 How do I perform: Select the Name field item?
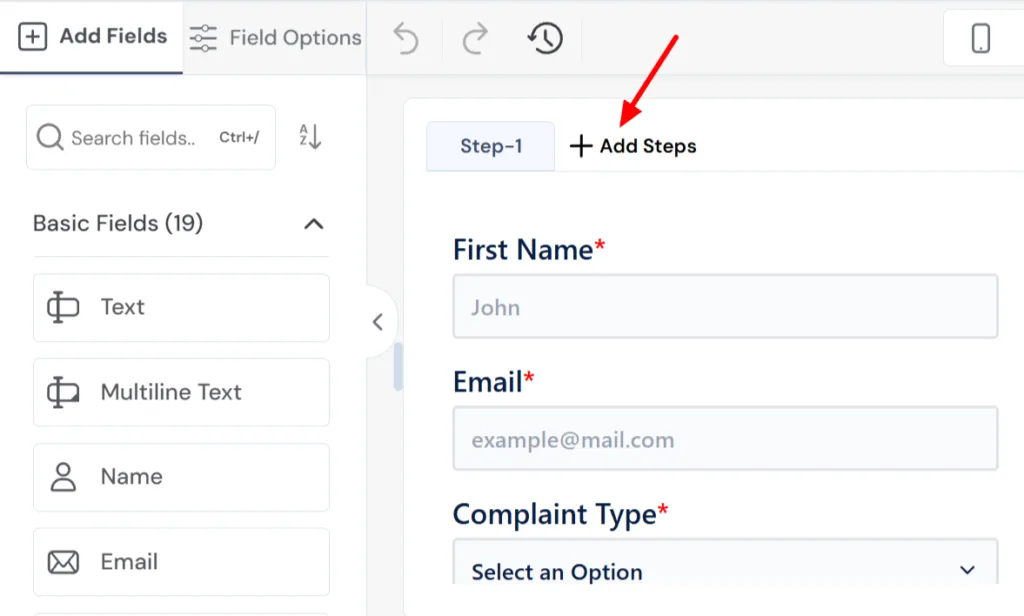click(182, 477)
